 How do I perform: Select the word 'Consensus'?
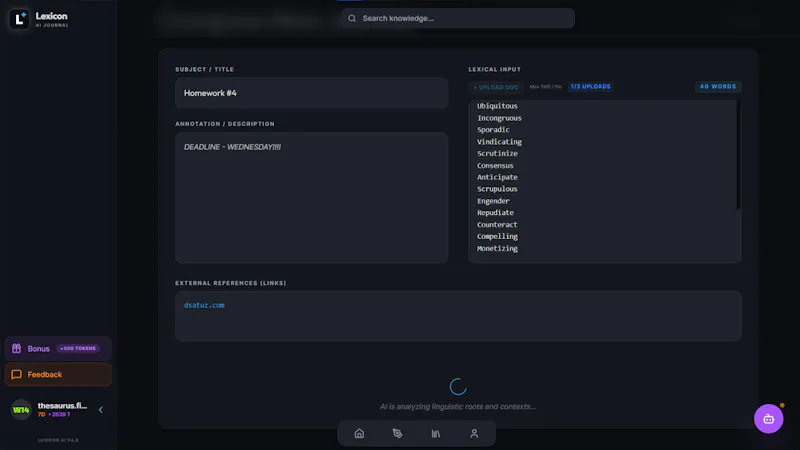(495, 165)
